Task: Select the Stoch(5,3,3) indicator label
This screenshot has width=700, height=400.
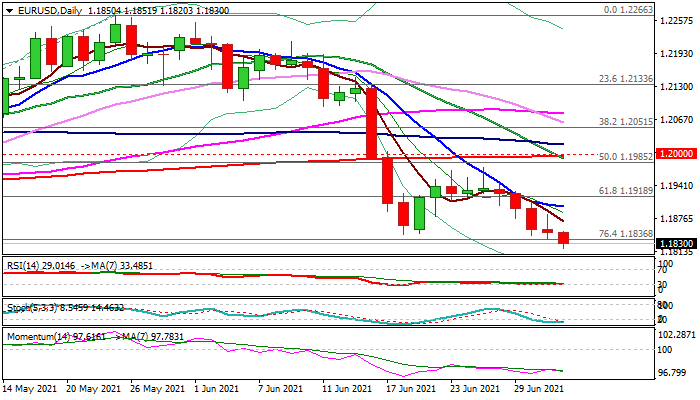Action: pyautogui.click(x=32, y=308)
